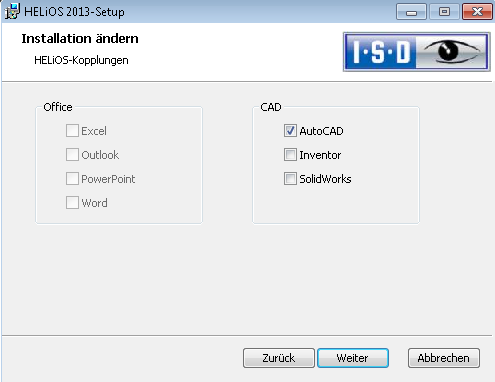The height and width of the screenshot is (382, 495).
Task: Toggle the disabled Outlook checkbox
Action: pos(72,155)
